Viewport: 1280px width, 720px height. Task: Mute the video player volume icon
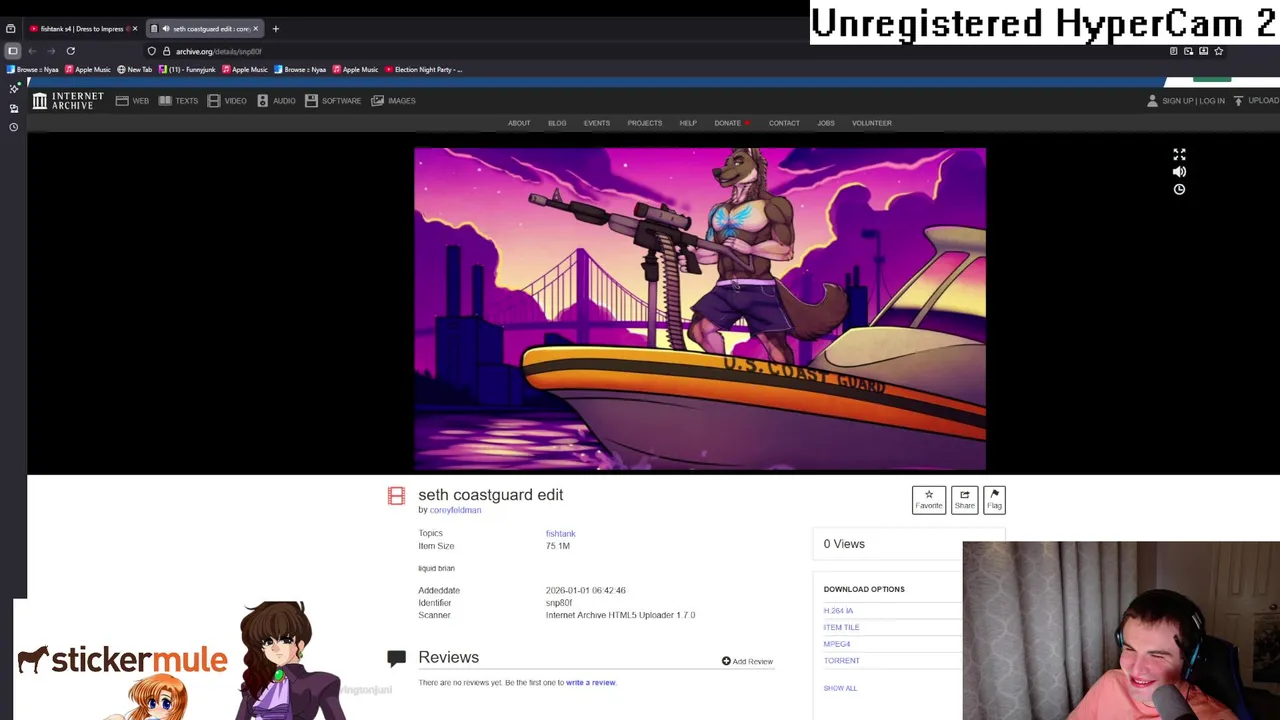pos(1179,172)
